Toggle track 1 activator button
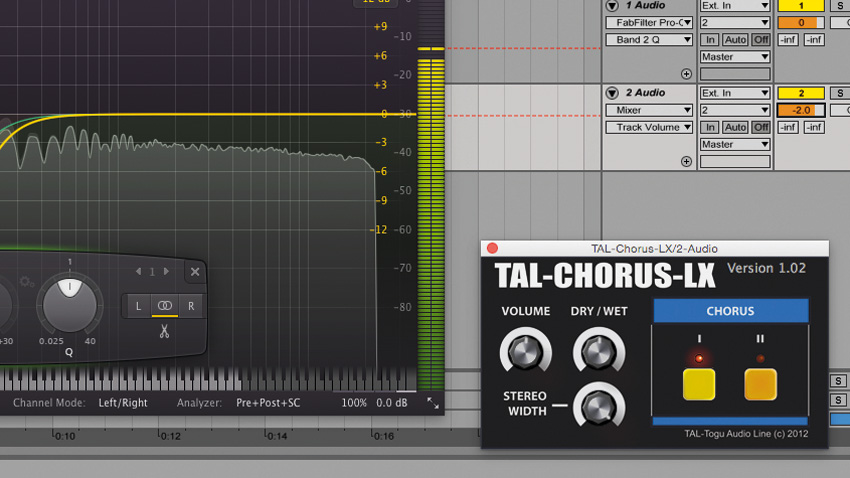 [x=801, y=5]
